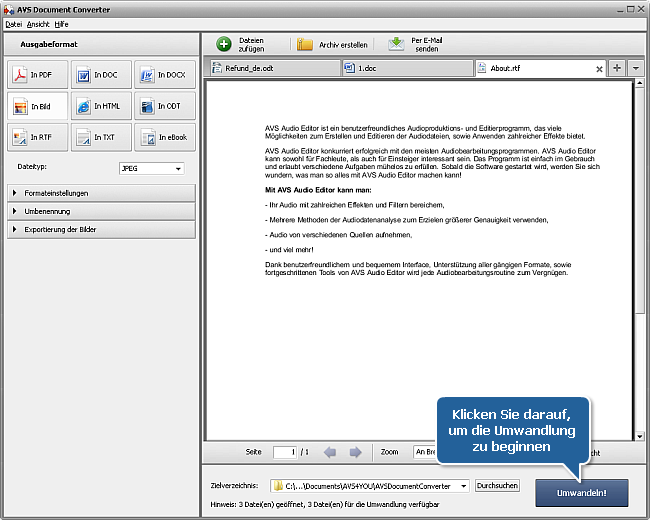Click the preview scrollbar up arrow
The width and height of the screenshot is (650, 520).
[639, 83]
